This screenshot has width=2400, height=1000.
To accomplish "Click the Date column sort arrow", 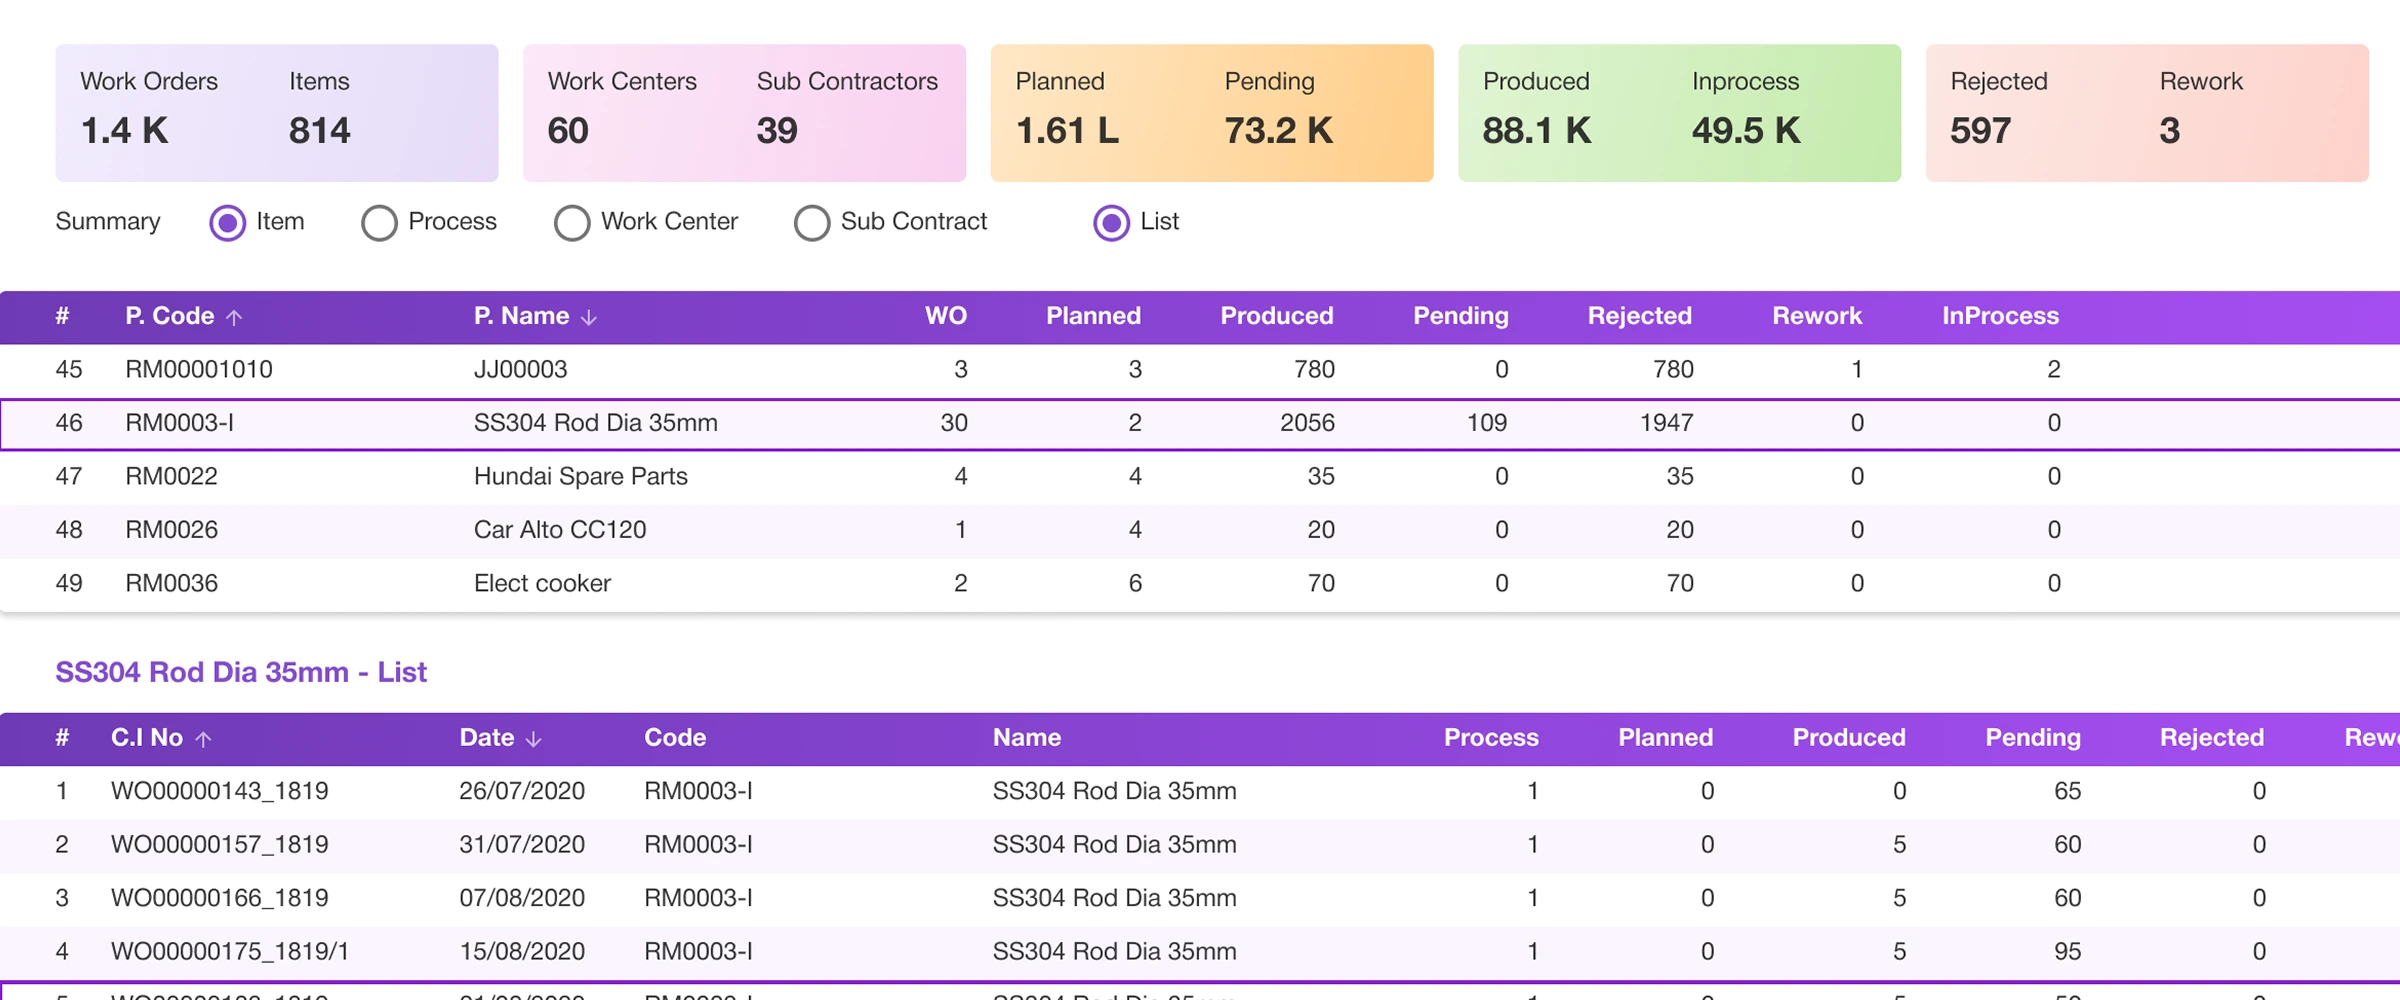I will point(534,740).
